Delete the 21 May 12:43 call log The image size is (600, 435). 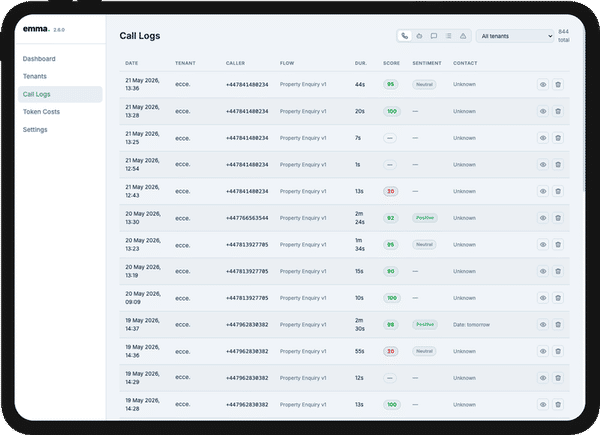(558, 191)
